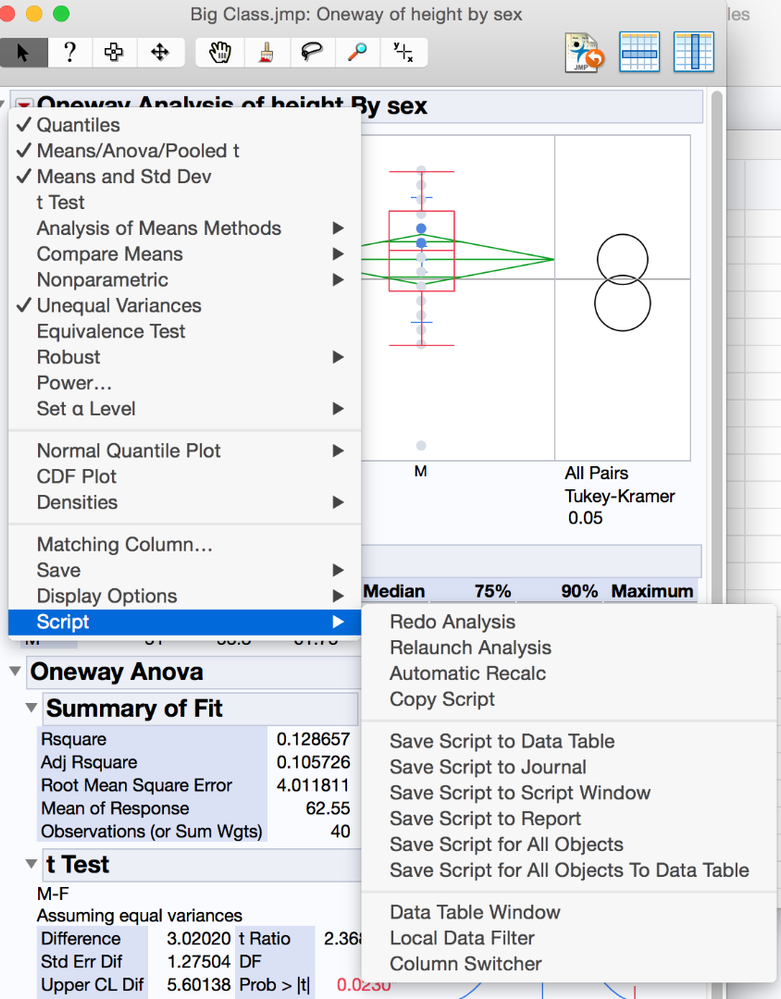Click the red triangle Oneway Analysis menu
Viewport: 781px width, 999px height.
24,104
